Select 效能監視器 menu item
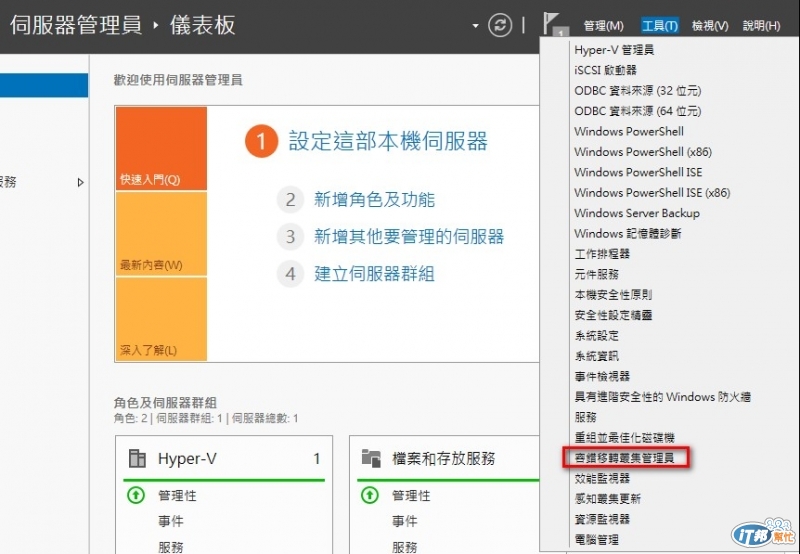This screenshot has height=554, width=800. pyautogui.click(x=602, y=478)
